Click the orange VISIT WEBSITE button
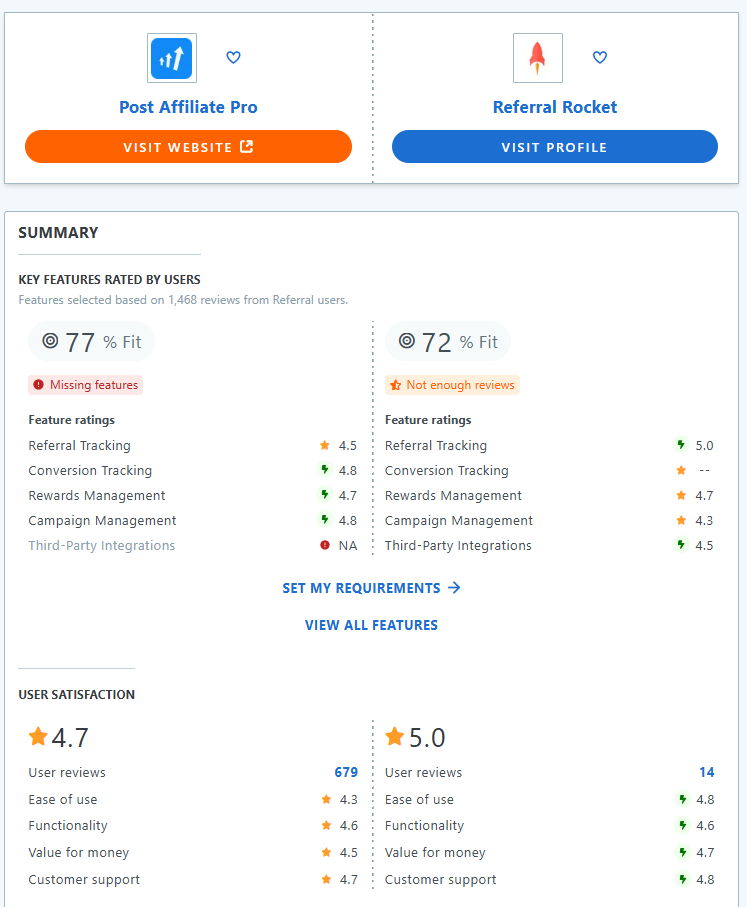This screenshot has height=907, width=747. [x=188, y=146]
